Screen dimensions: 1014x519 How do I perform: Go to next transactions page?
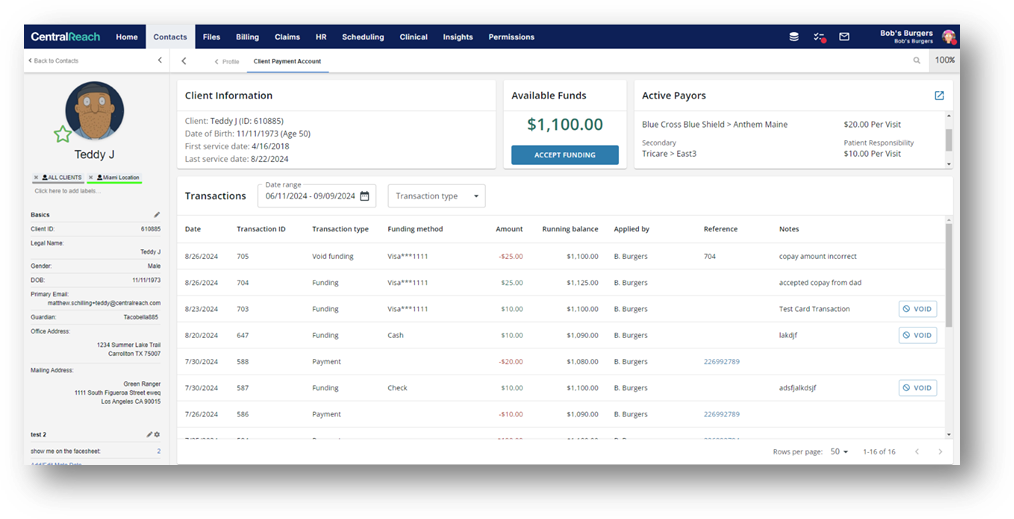(940, 452)
